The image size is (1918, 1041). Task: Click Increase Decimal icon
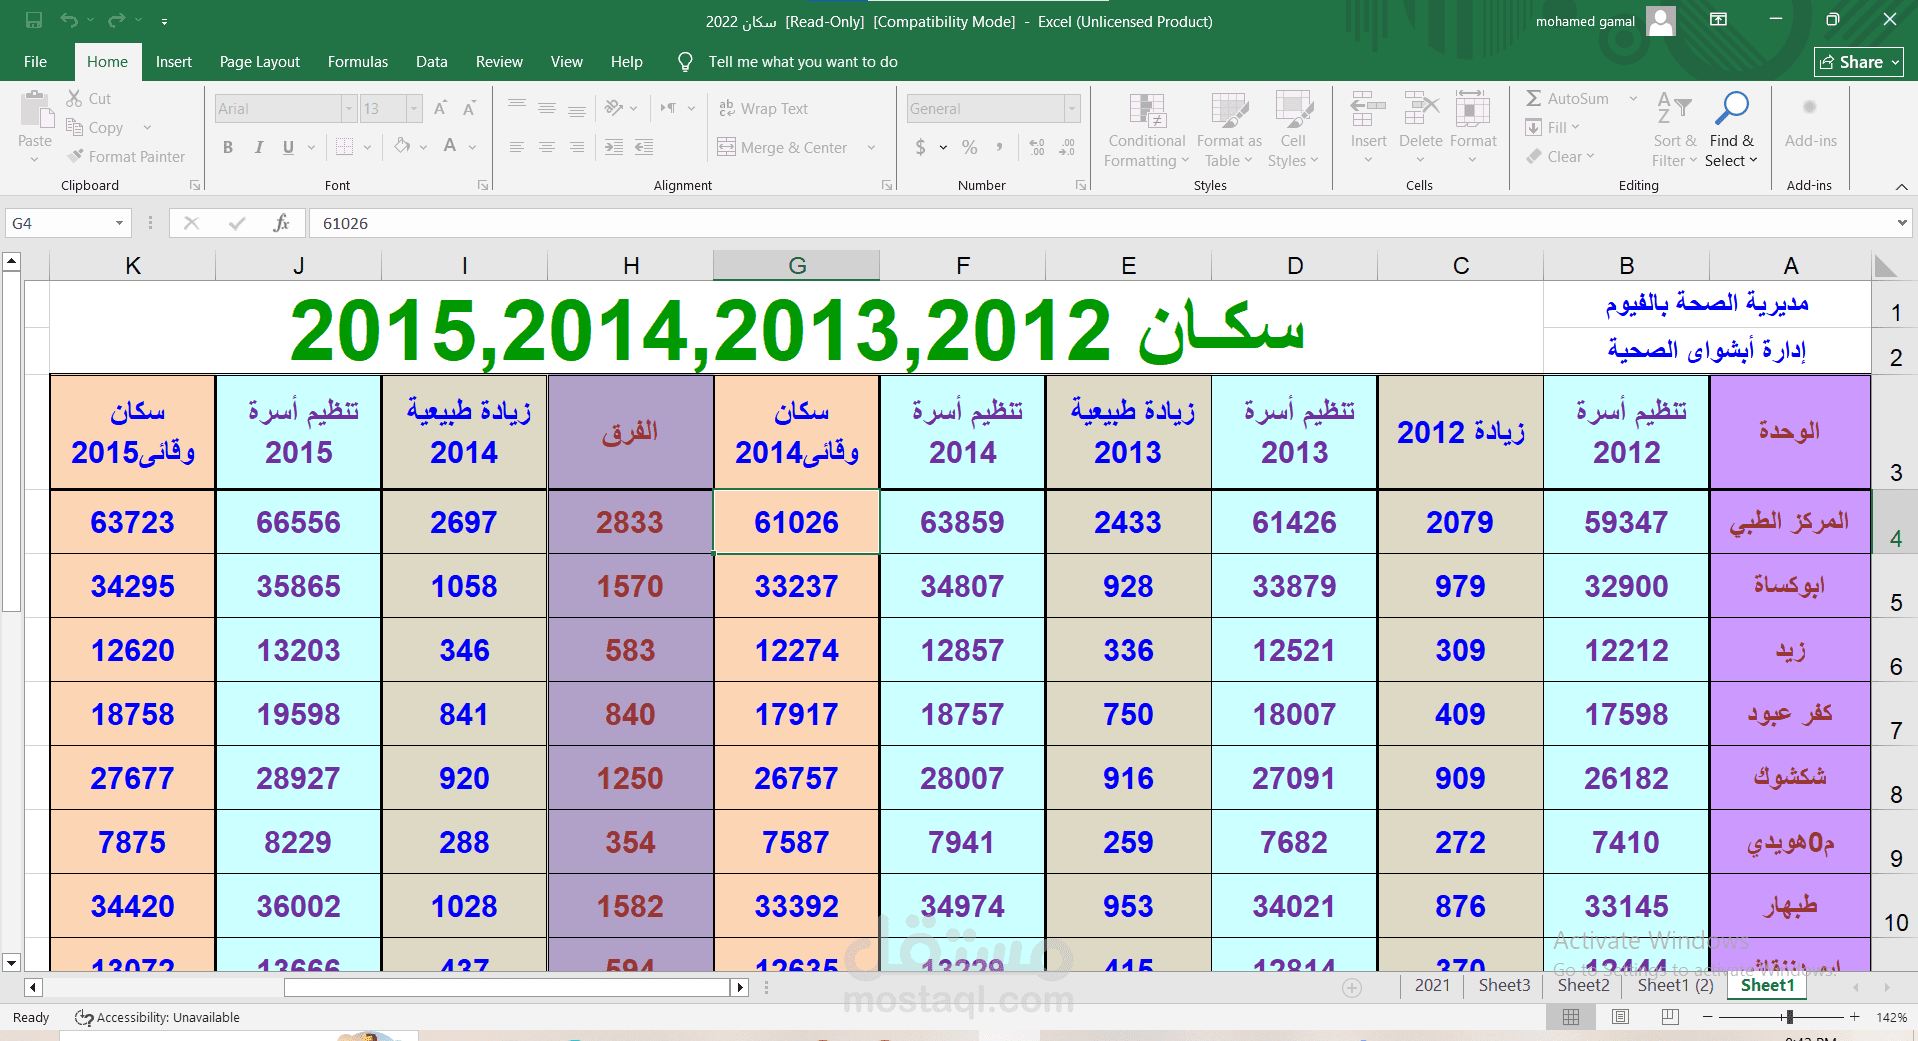point(1037,147)
